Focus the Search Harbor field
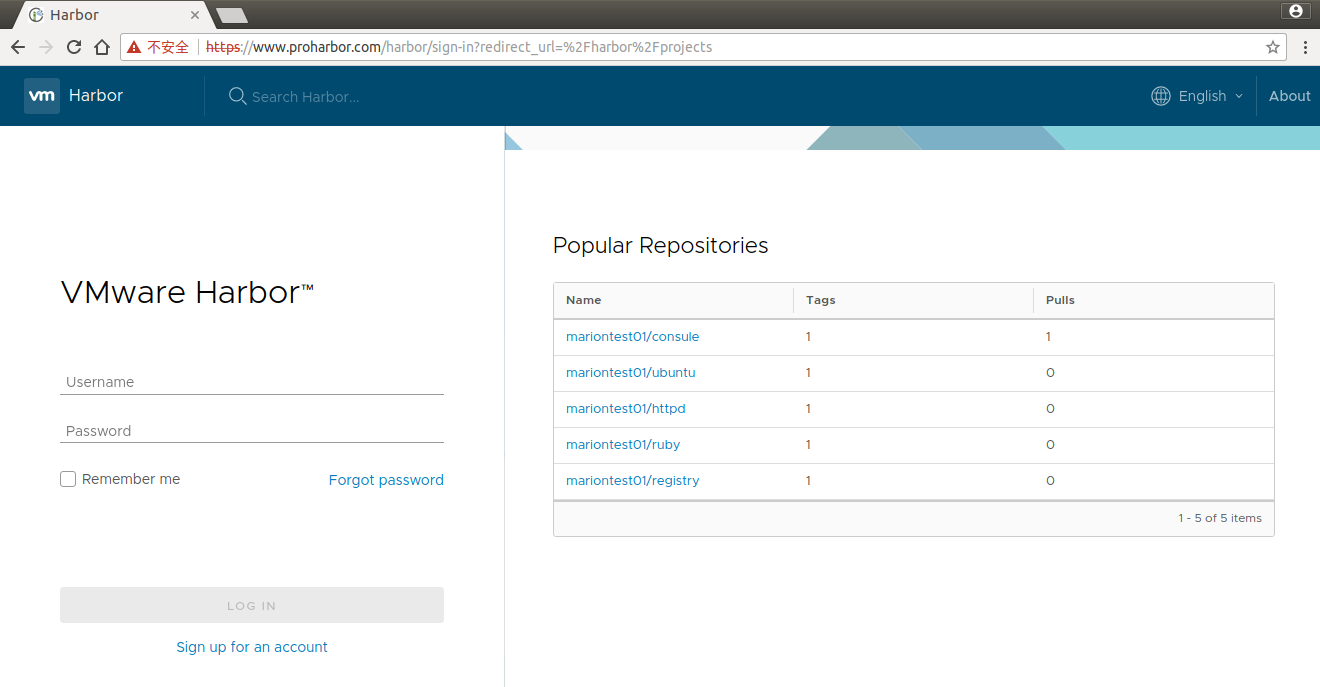This screenshot has width=1320, height=687. (x=305, y=97)
